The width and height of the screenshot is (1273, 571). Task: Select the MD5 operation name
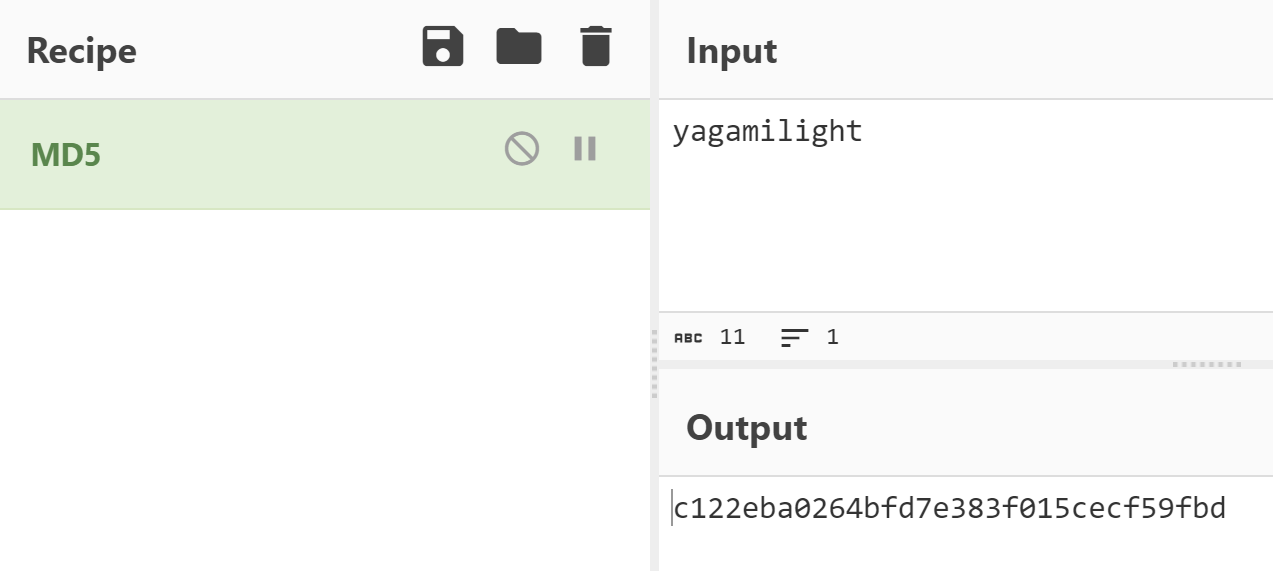tap(66, 155)
